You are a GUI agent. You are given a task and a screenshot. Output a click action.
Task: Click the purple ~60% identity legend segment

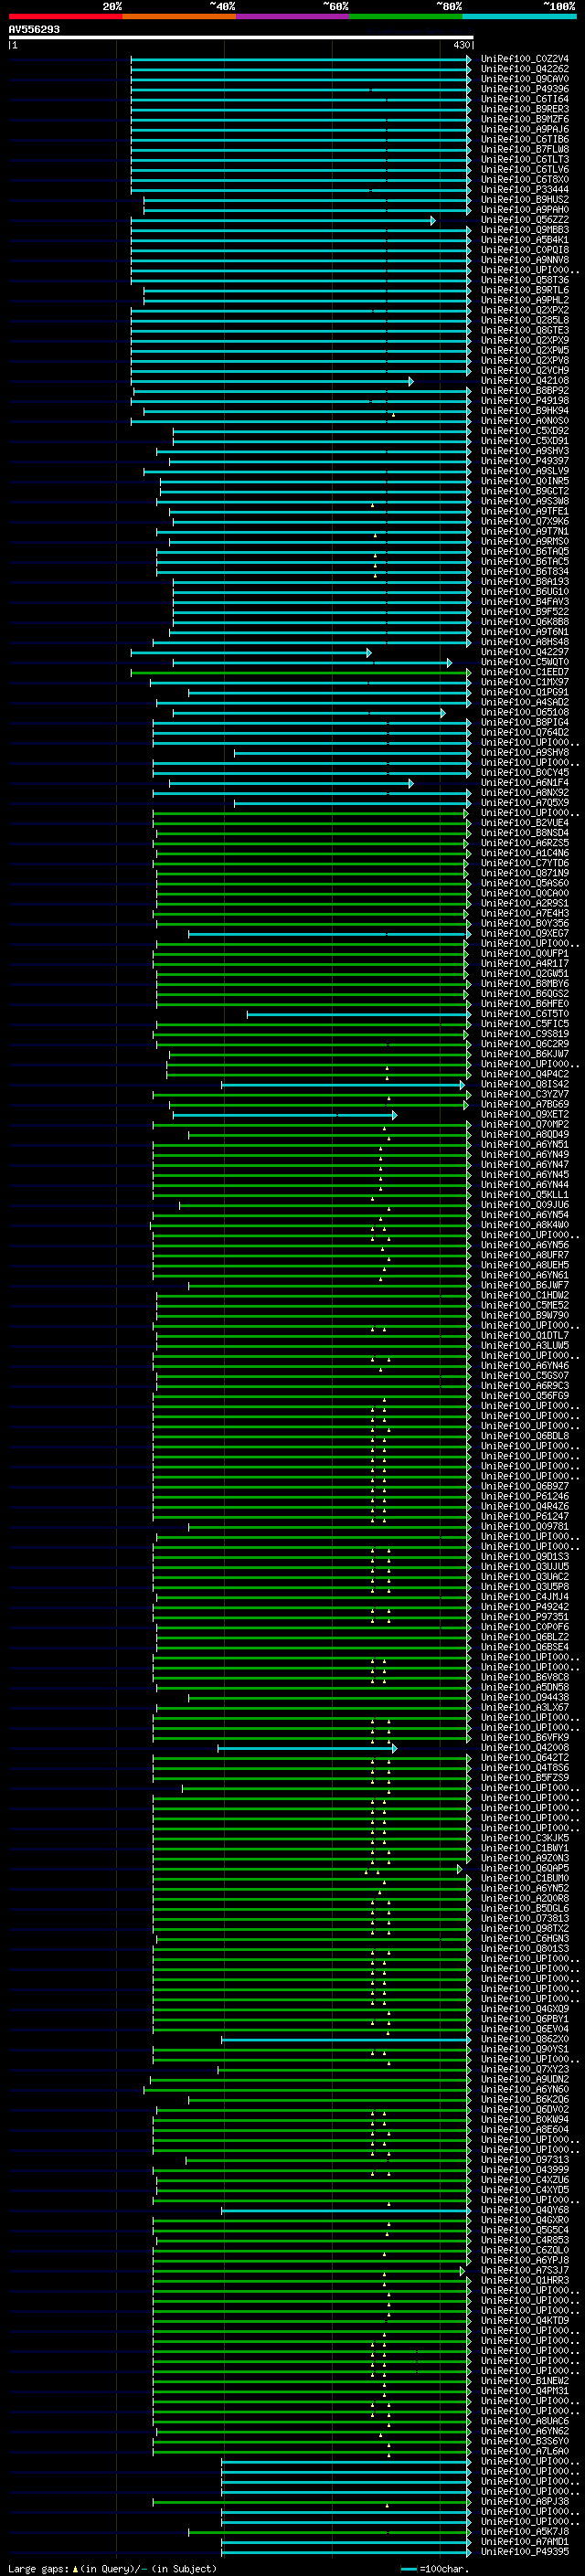tap(292, 16)
